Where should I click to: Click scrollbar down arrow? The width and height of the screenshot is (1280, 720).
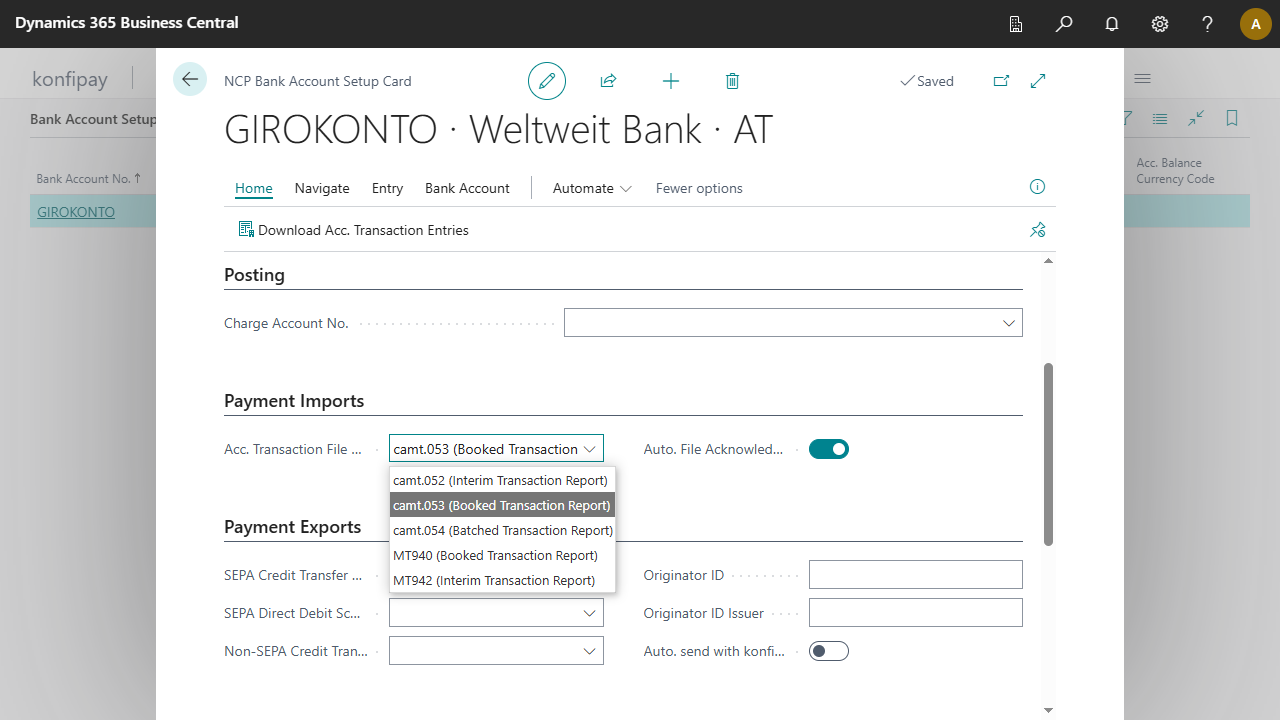click(1048, 710)
